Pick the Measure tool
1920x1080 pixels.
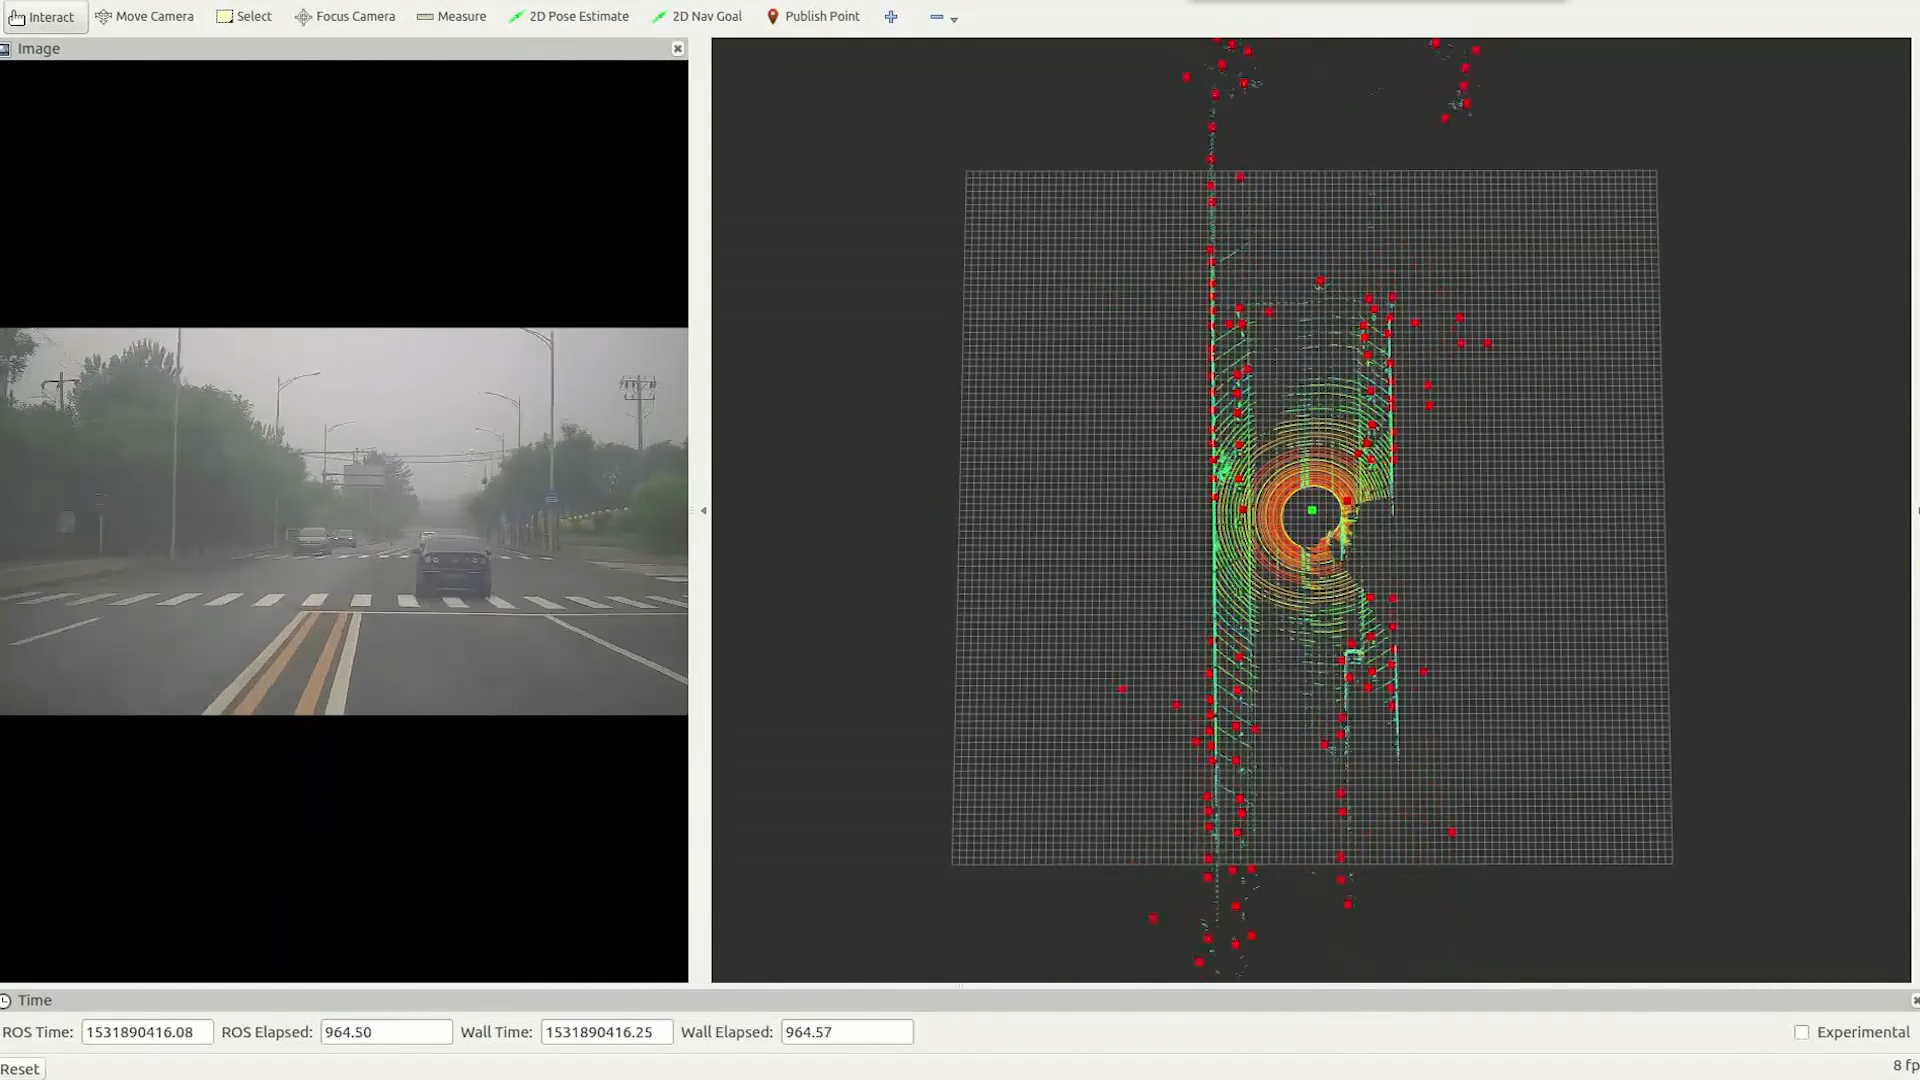pyautogui.click(x=451, y=17)
